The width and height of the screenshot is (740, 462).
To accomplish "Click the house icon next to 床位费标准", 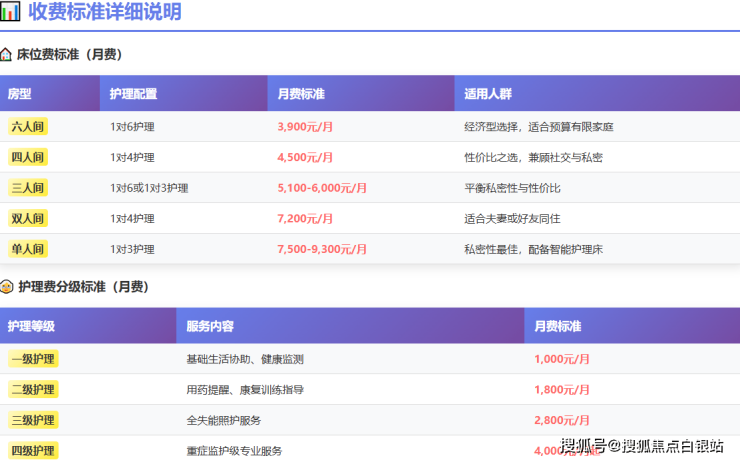I will point(7,55).
